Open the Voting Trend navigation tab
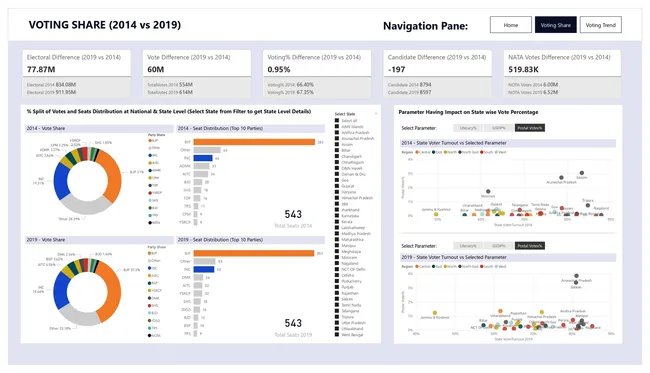Viewport: 650px width, 373px height. pos(601,25)
